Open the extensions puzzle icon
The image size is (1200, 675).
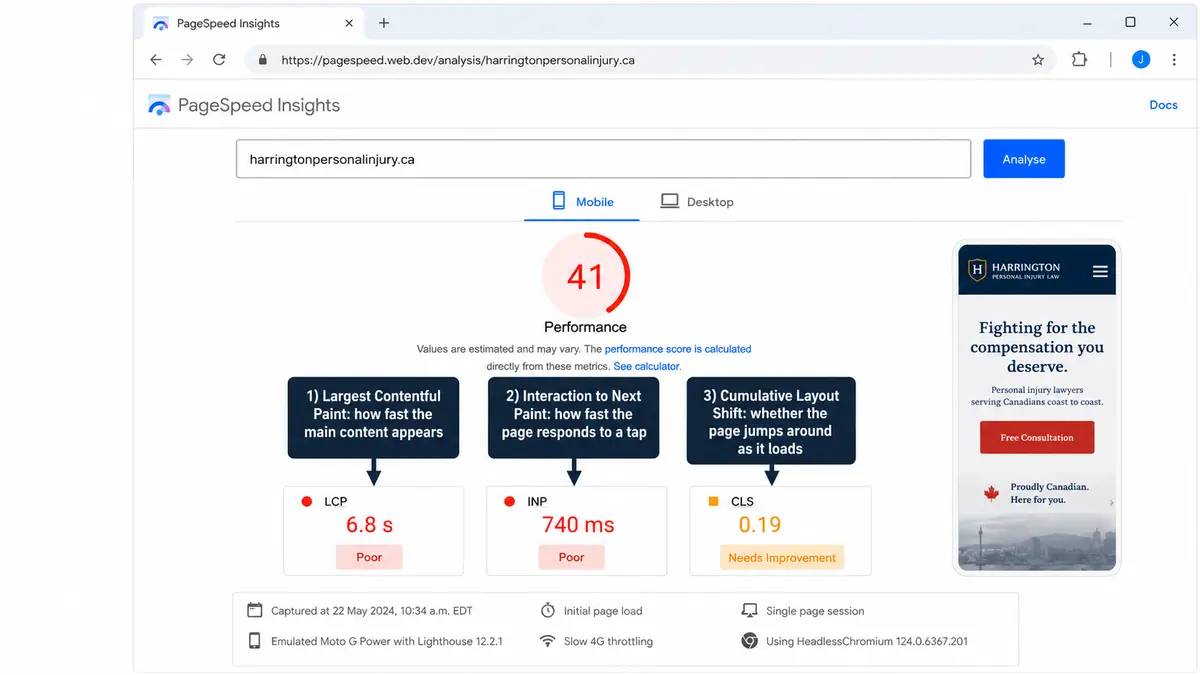click(x=1079, y=60)
